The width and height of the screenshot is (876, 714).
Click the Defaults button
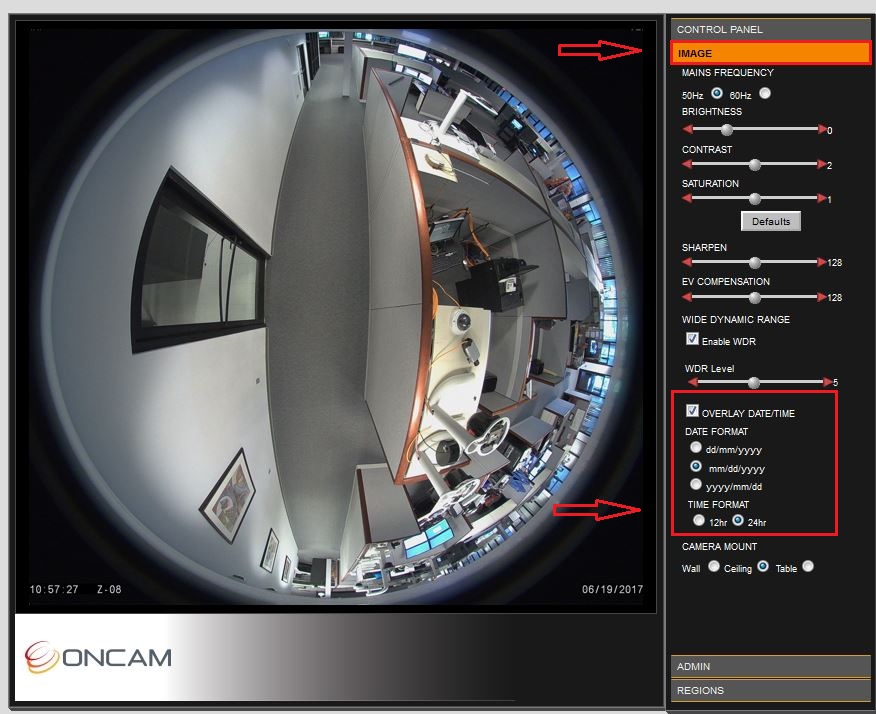[770, 221]
